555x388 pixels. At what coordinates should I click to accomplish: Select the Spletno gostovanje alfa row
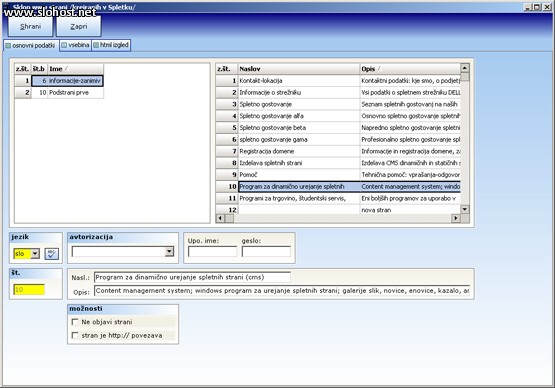tap(338, 116)
